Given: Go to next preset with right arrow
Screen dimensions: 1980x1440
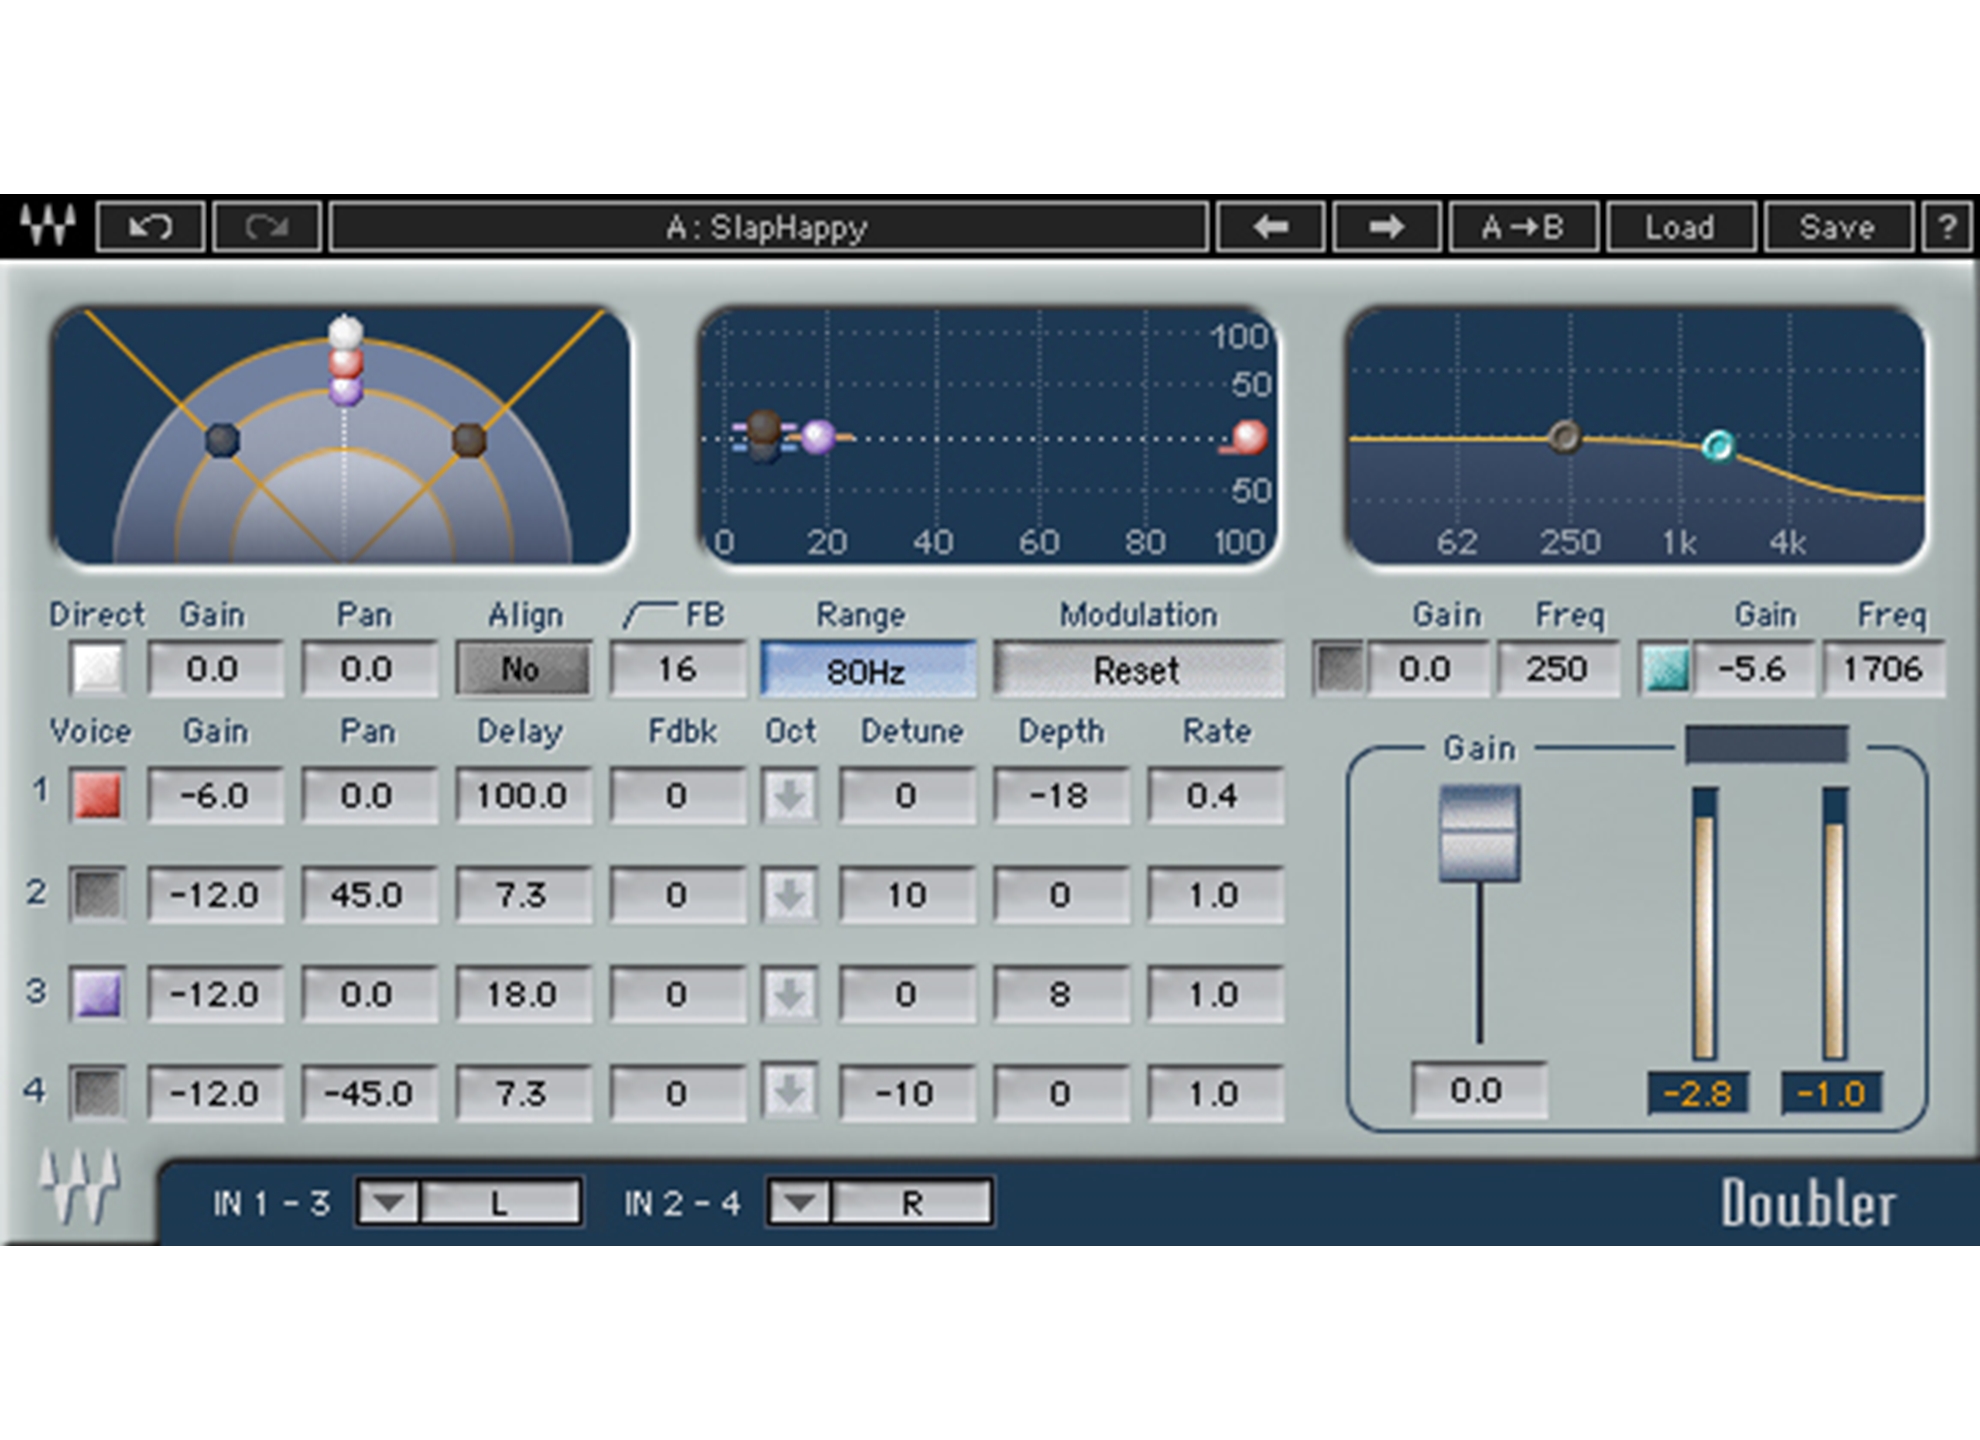Looking at the screenshot, I should coord(1387,227).
